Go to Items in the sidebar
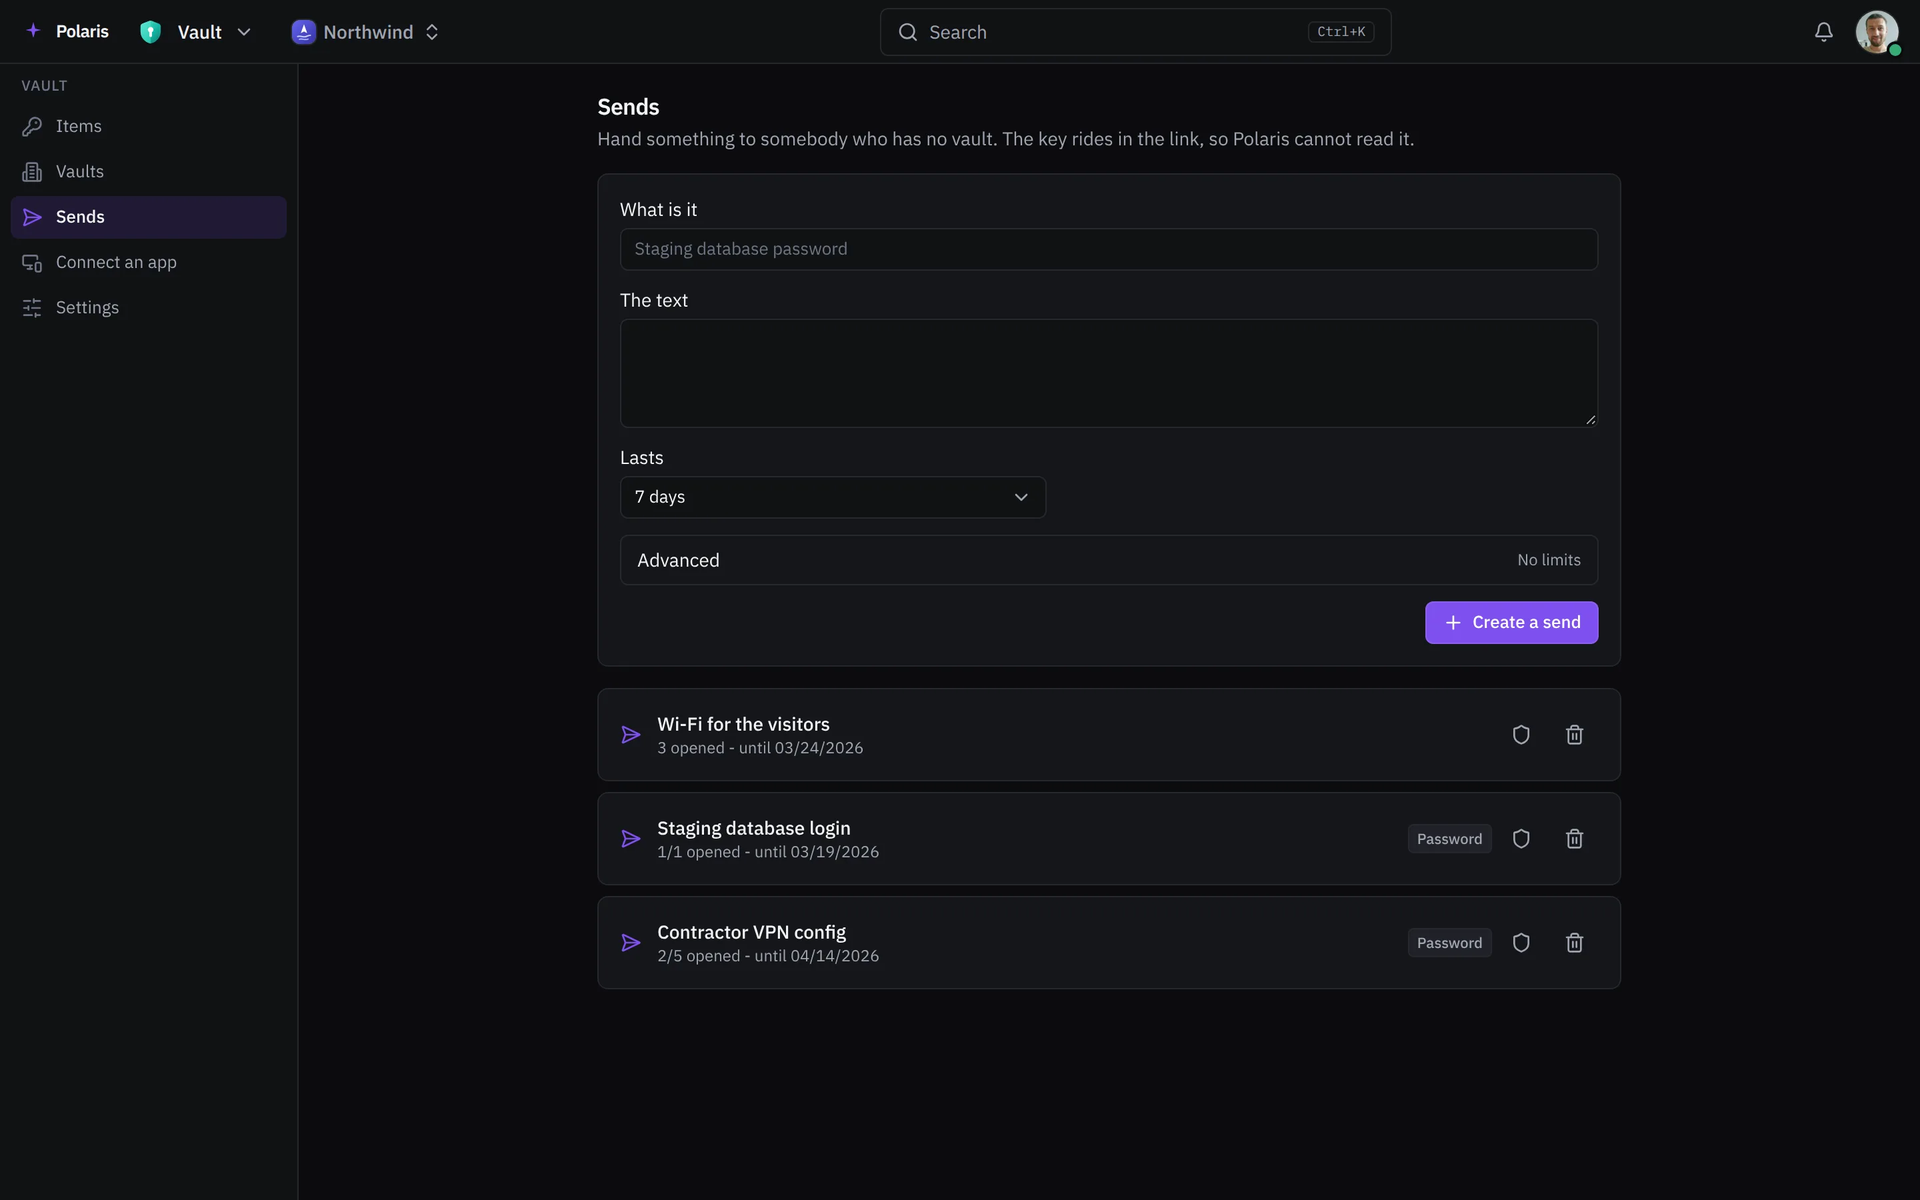 pyautogui.click(x=149, y=126)
